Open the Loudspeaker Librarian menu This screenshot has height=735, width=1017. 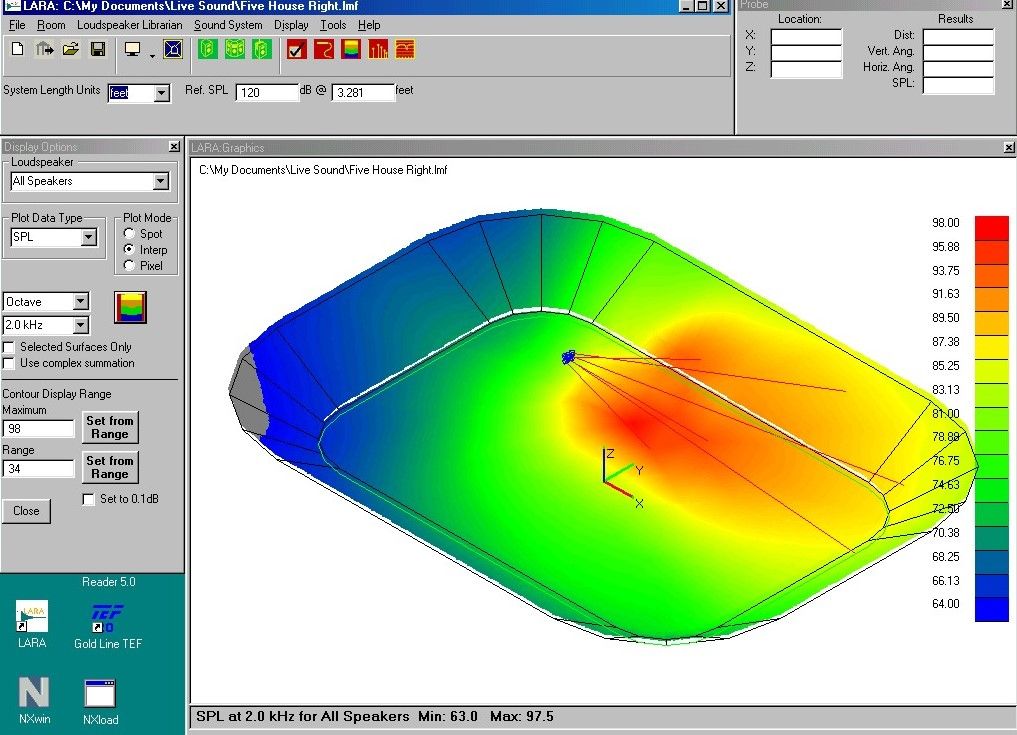tap(129, 25)
